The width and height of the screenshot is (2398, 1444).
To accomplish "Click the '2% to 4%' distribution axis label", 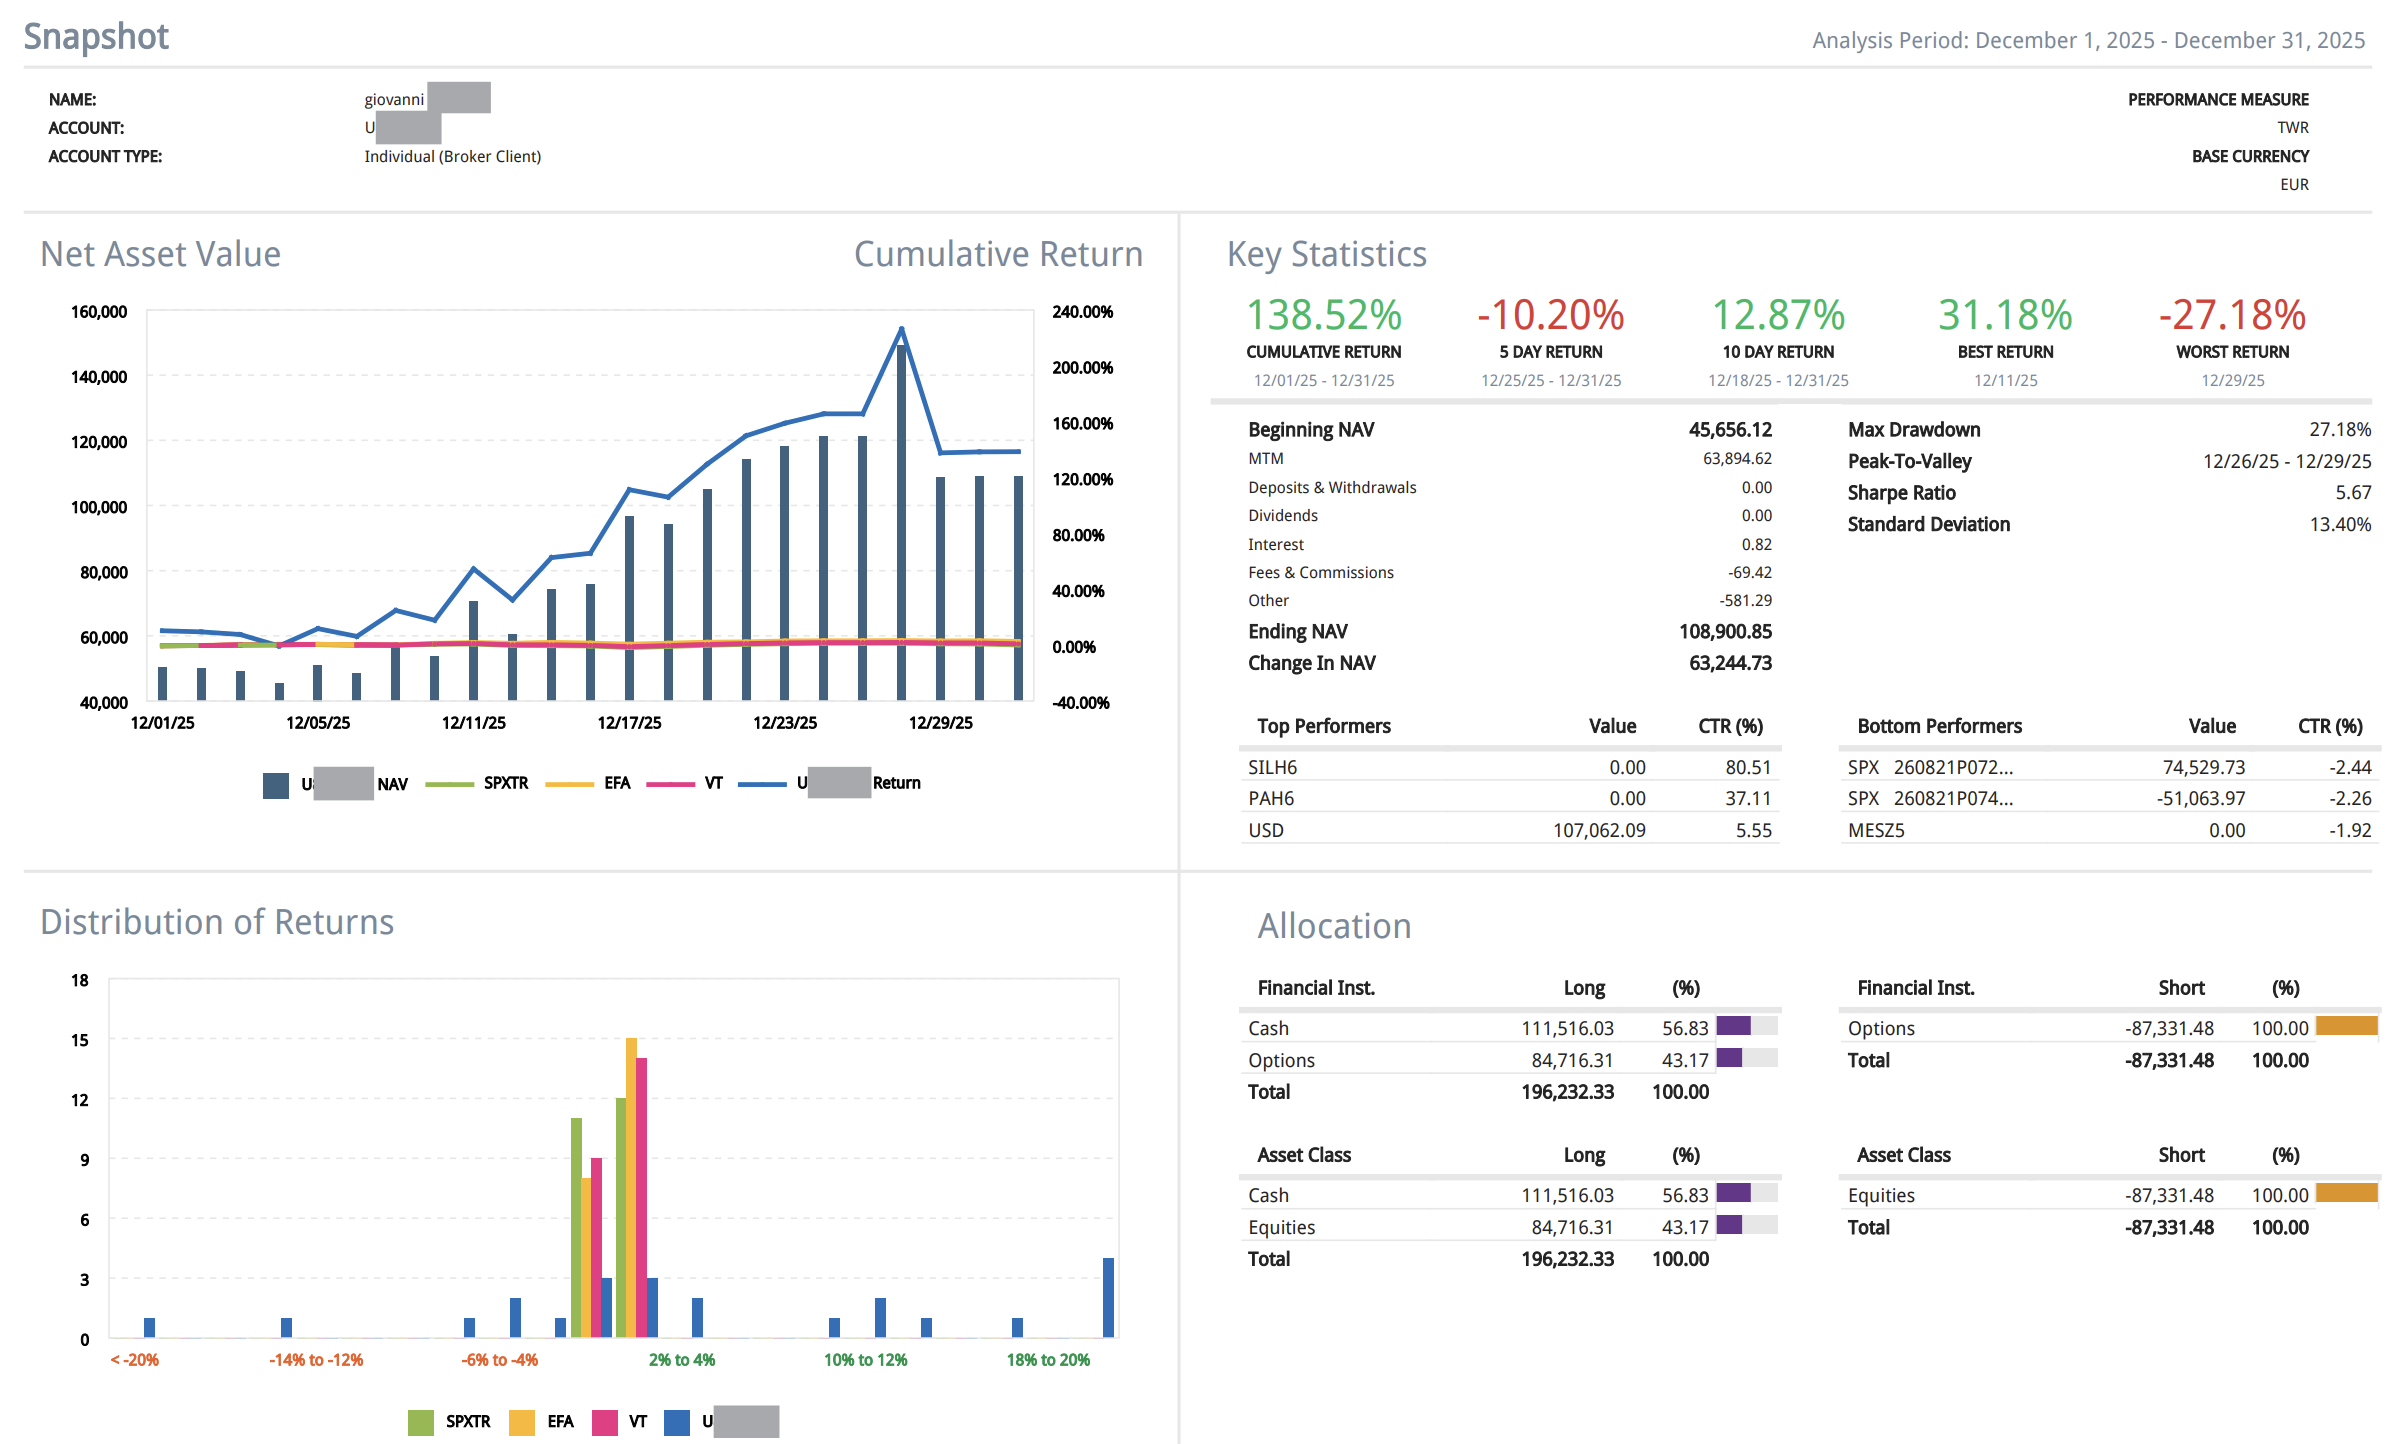I will [682, 1360].
